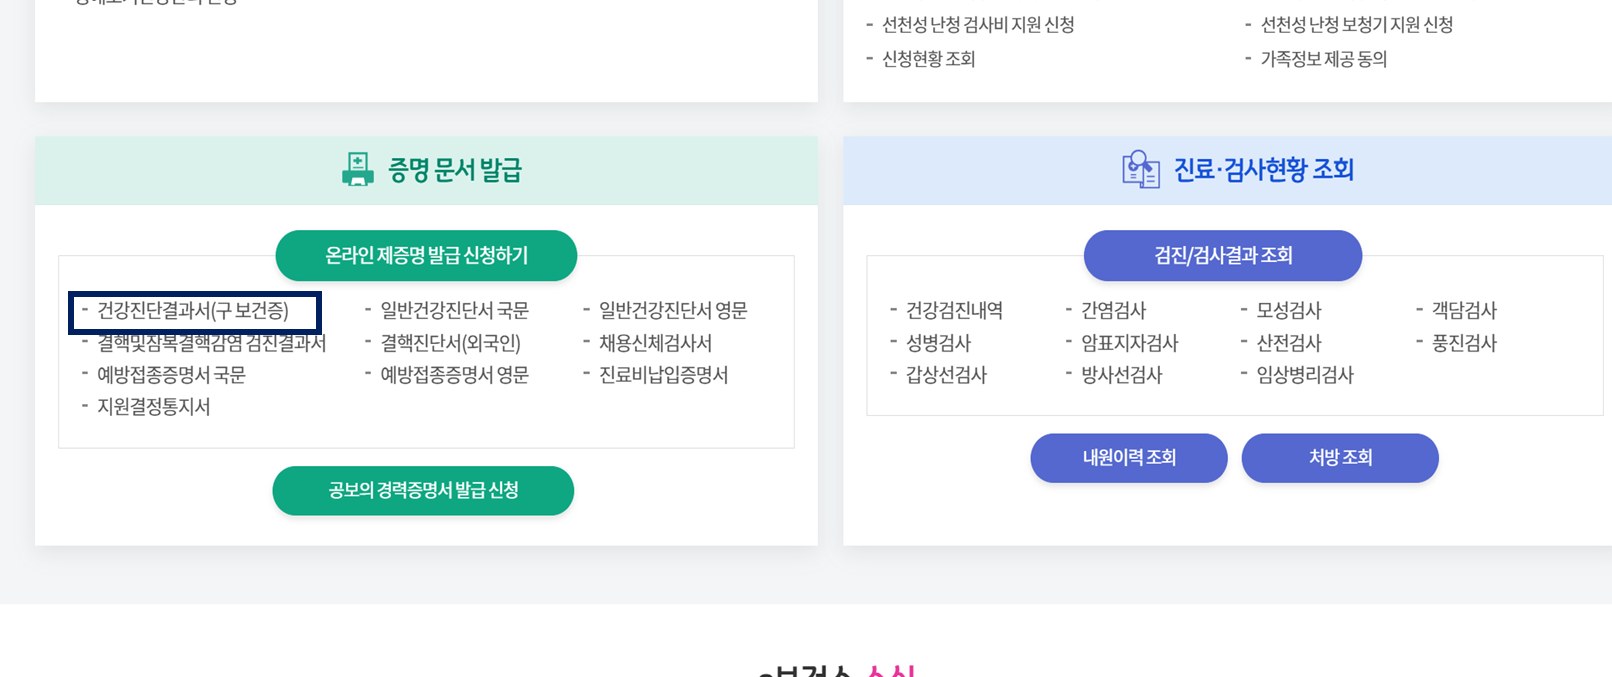The width and height of the screenshot is (1612, 677).
Task: Open 온라인 제증명 발급 신청하기
Action: click(425, 256)
